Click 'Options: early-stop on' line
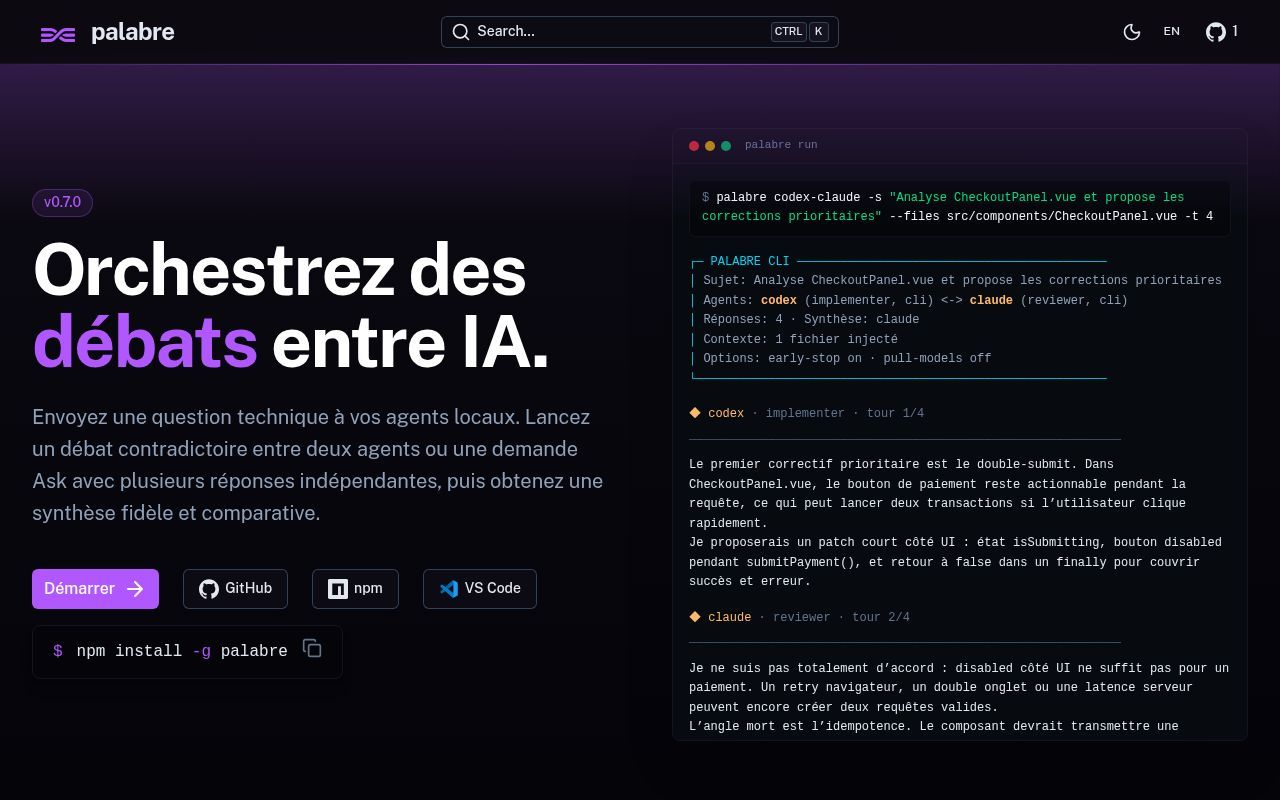1280x800 pixels. coord(847,358)
